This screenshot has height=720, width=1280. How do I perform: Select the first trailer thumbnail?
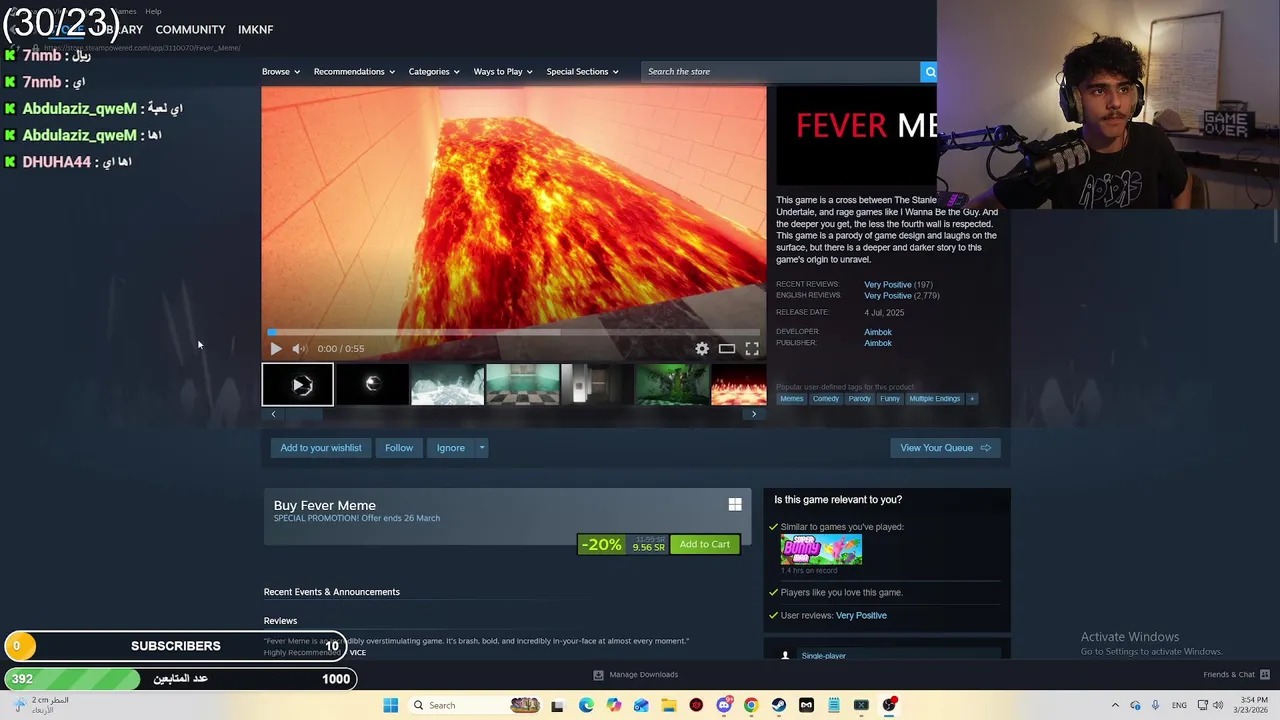pyautogui.click(x=298, y=385)
